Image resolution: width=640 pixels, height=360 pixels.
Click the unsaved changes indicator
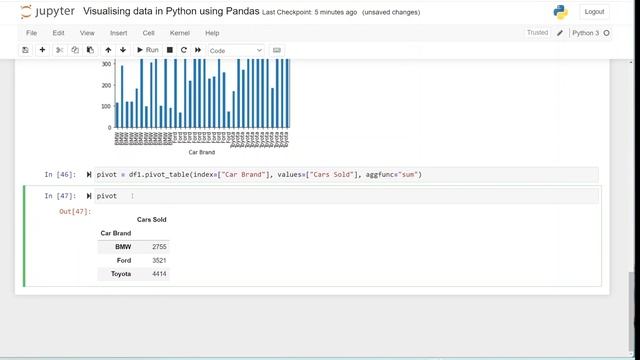coord(391,12)
